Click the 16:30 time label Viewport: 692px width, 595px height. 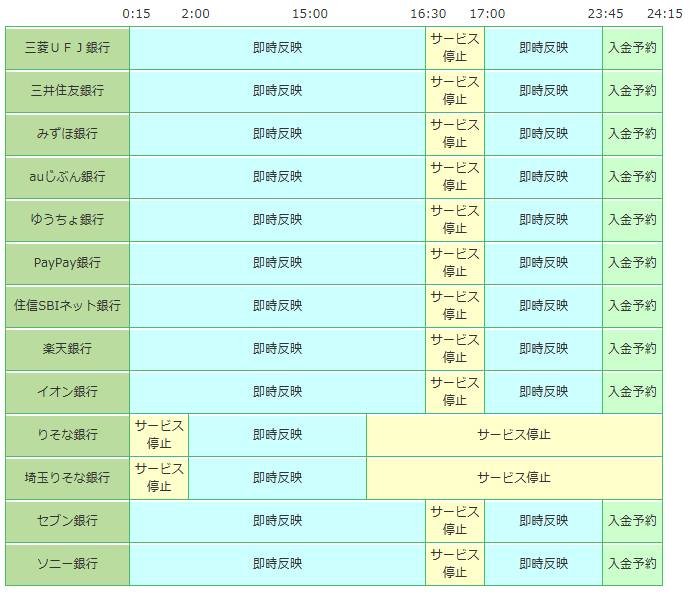click(x=428, y=14)
